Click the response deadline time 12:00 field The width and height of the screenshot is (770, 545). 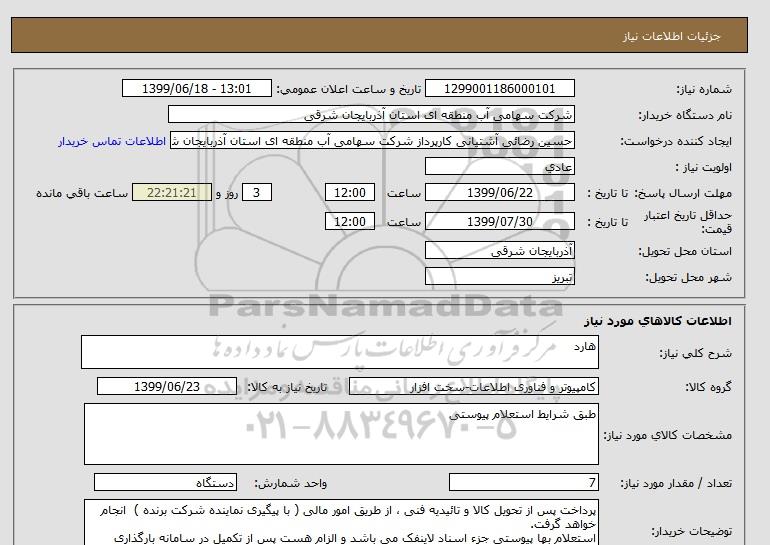(350, 192)
